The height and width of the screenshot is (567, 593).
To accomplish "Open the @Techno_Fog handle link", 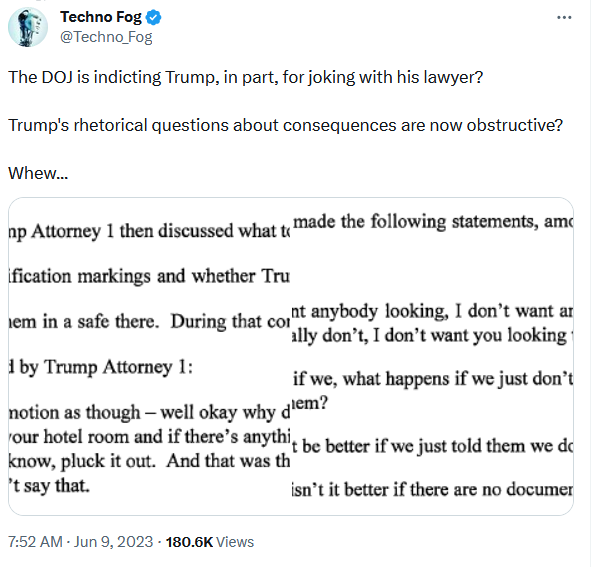I will tap(106, 37).
